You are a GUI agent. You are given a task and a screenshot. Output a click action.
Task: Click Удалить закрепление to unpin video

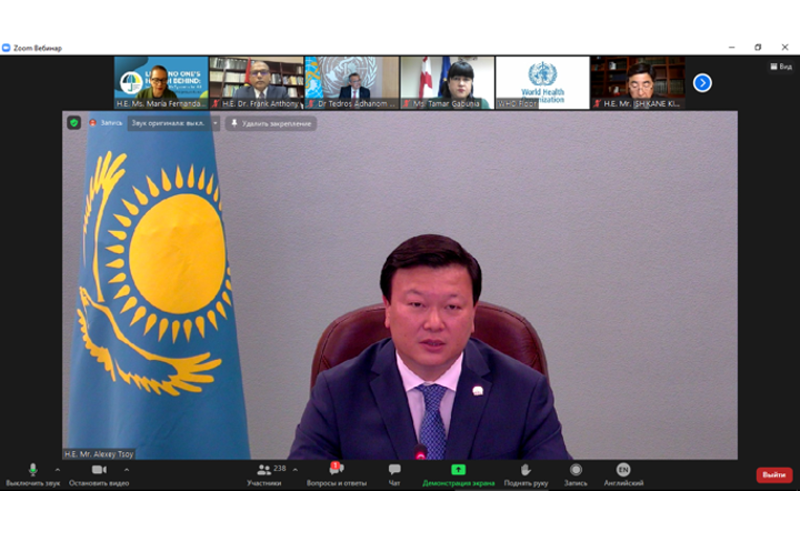[x=271, y=123]
